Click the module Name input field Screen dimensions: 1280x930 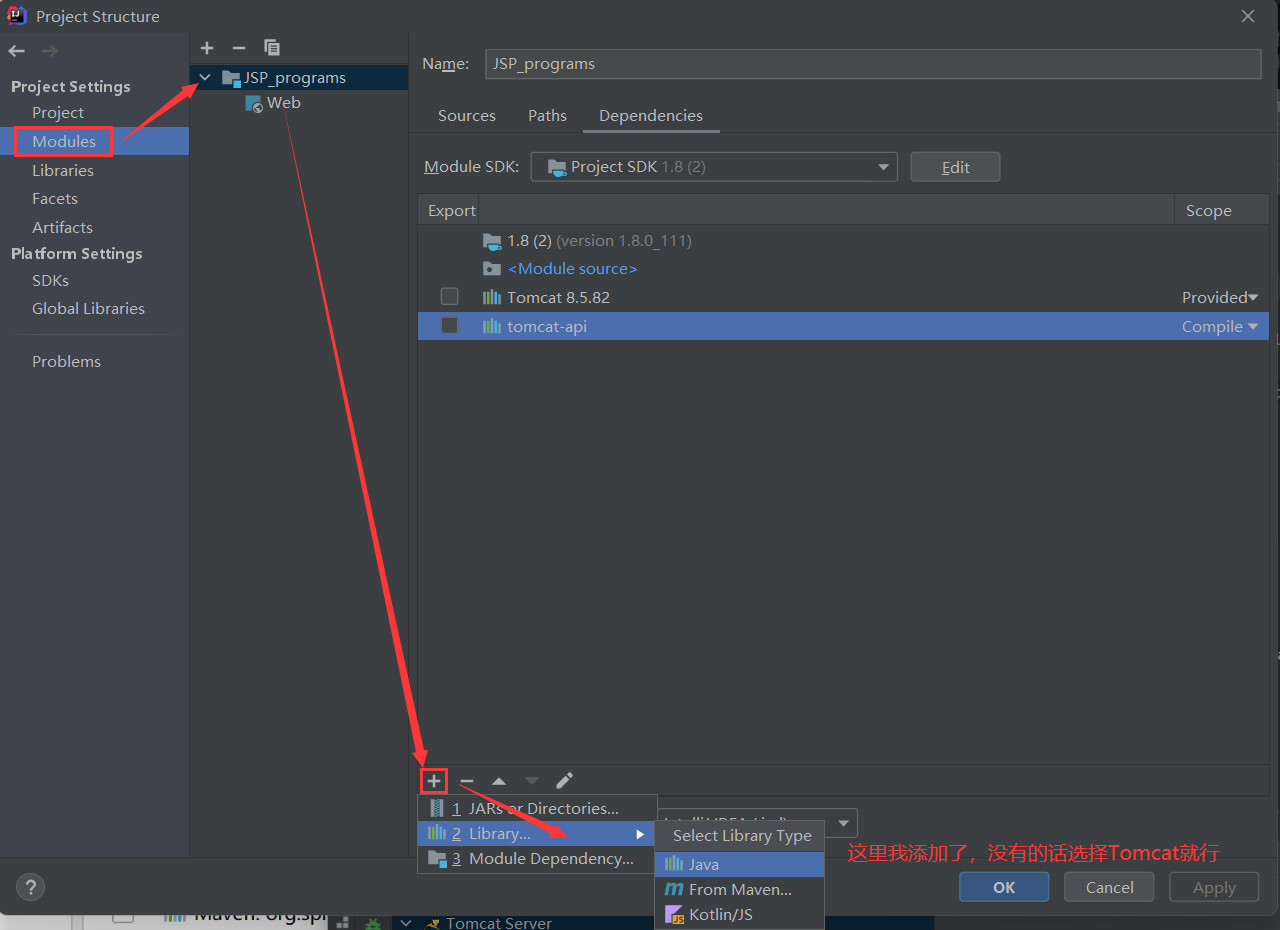tap(873, 63)
